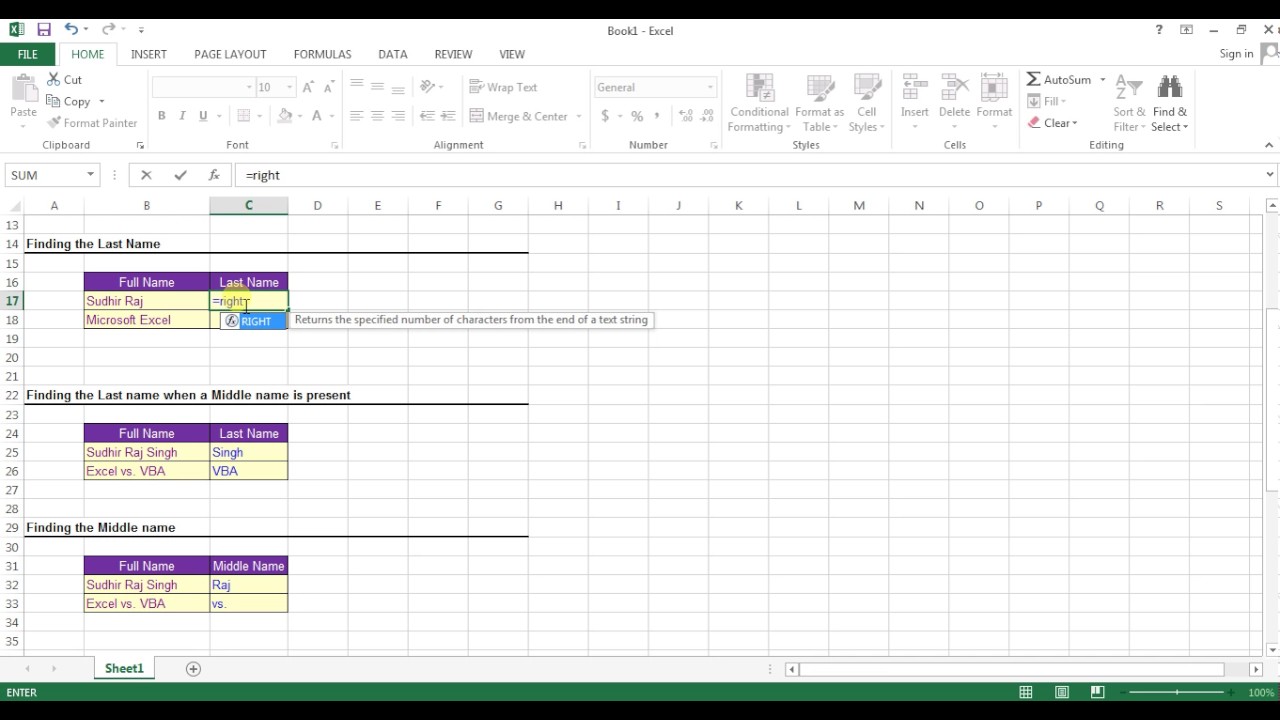Click the Undo arrow icon
Image resolution: width=1280 pixels, height=720 pixels.
pos(71,30)
